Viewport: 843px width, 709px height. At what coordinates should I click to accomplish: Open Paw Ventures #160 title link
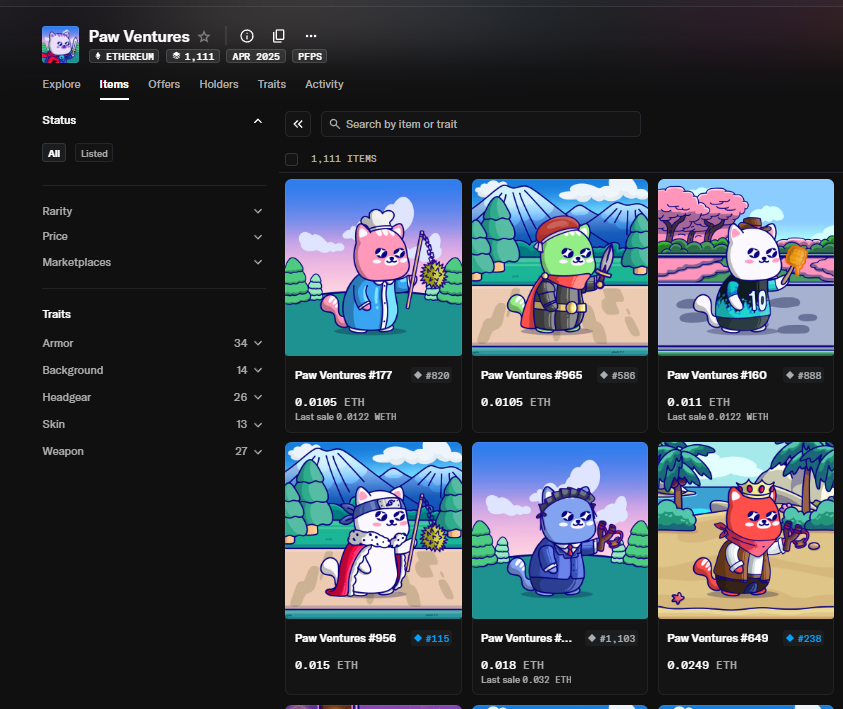tap(717, 375)
